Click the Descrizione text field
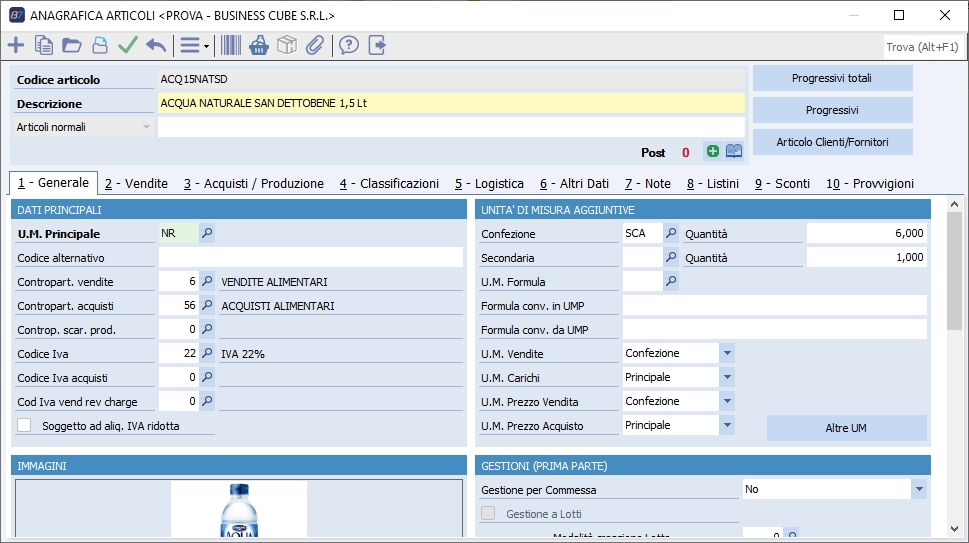This screenshot has width=969, height=543. coord(450,103)
